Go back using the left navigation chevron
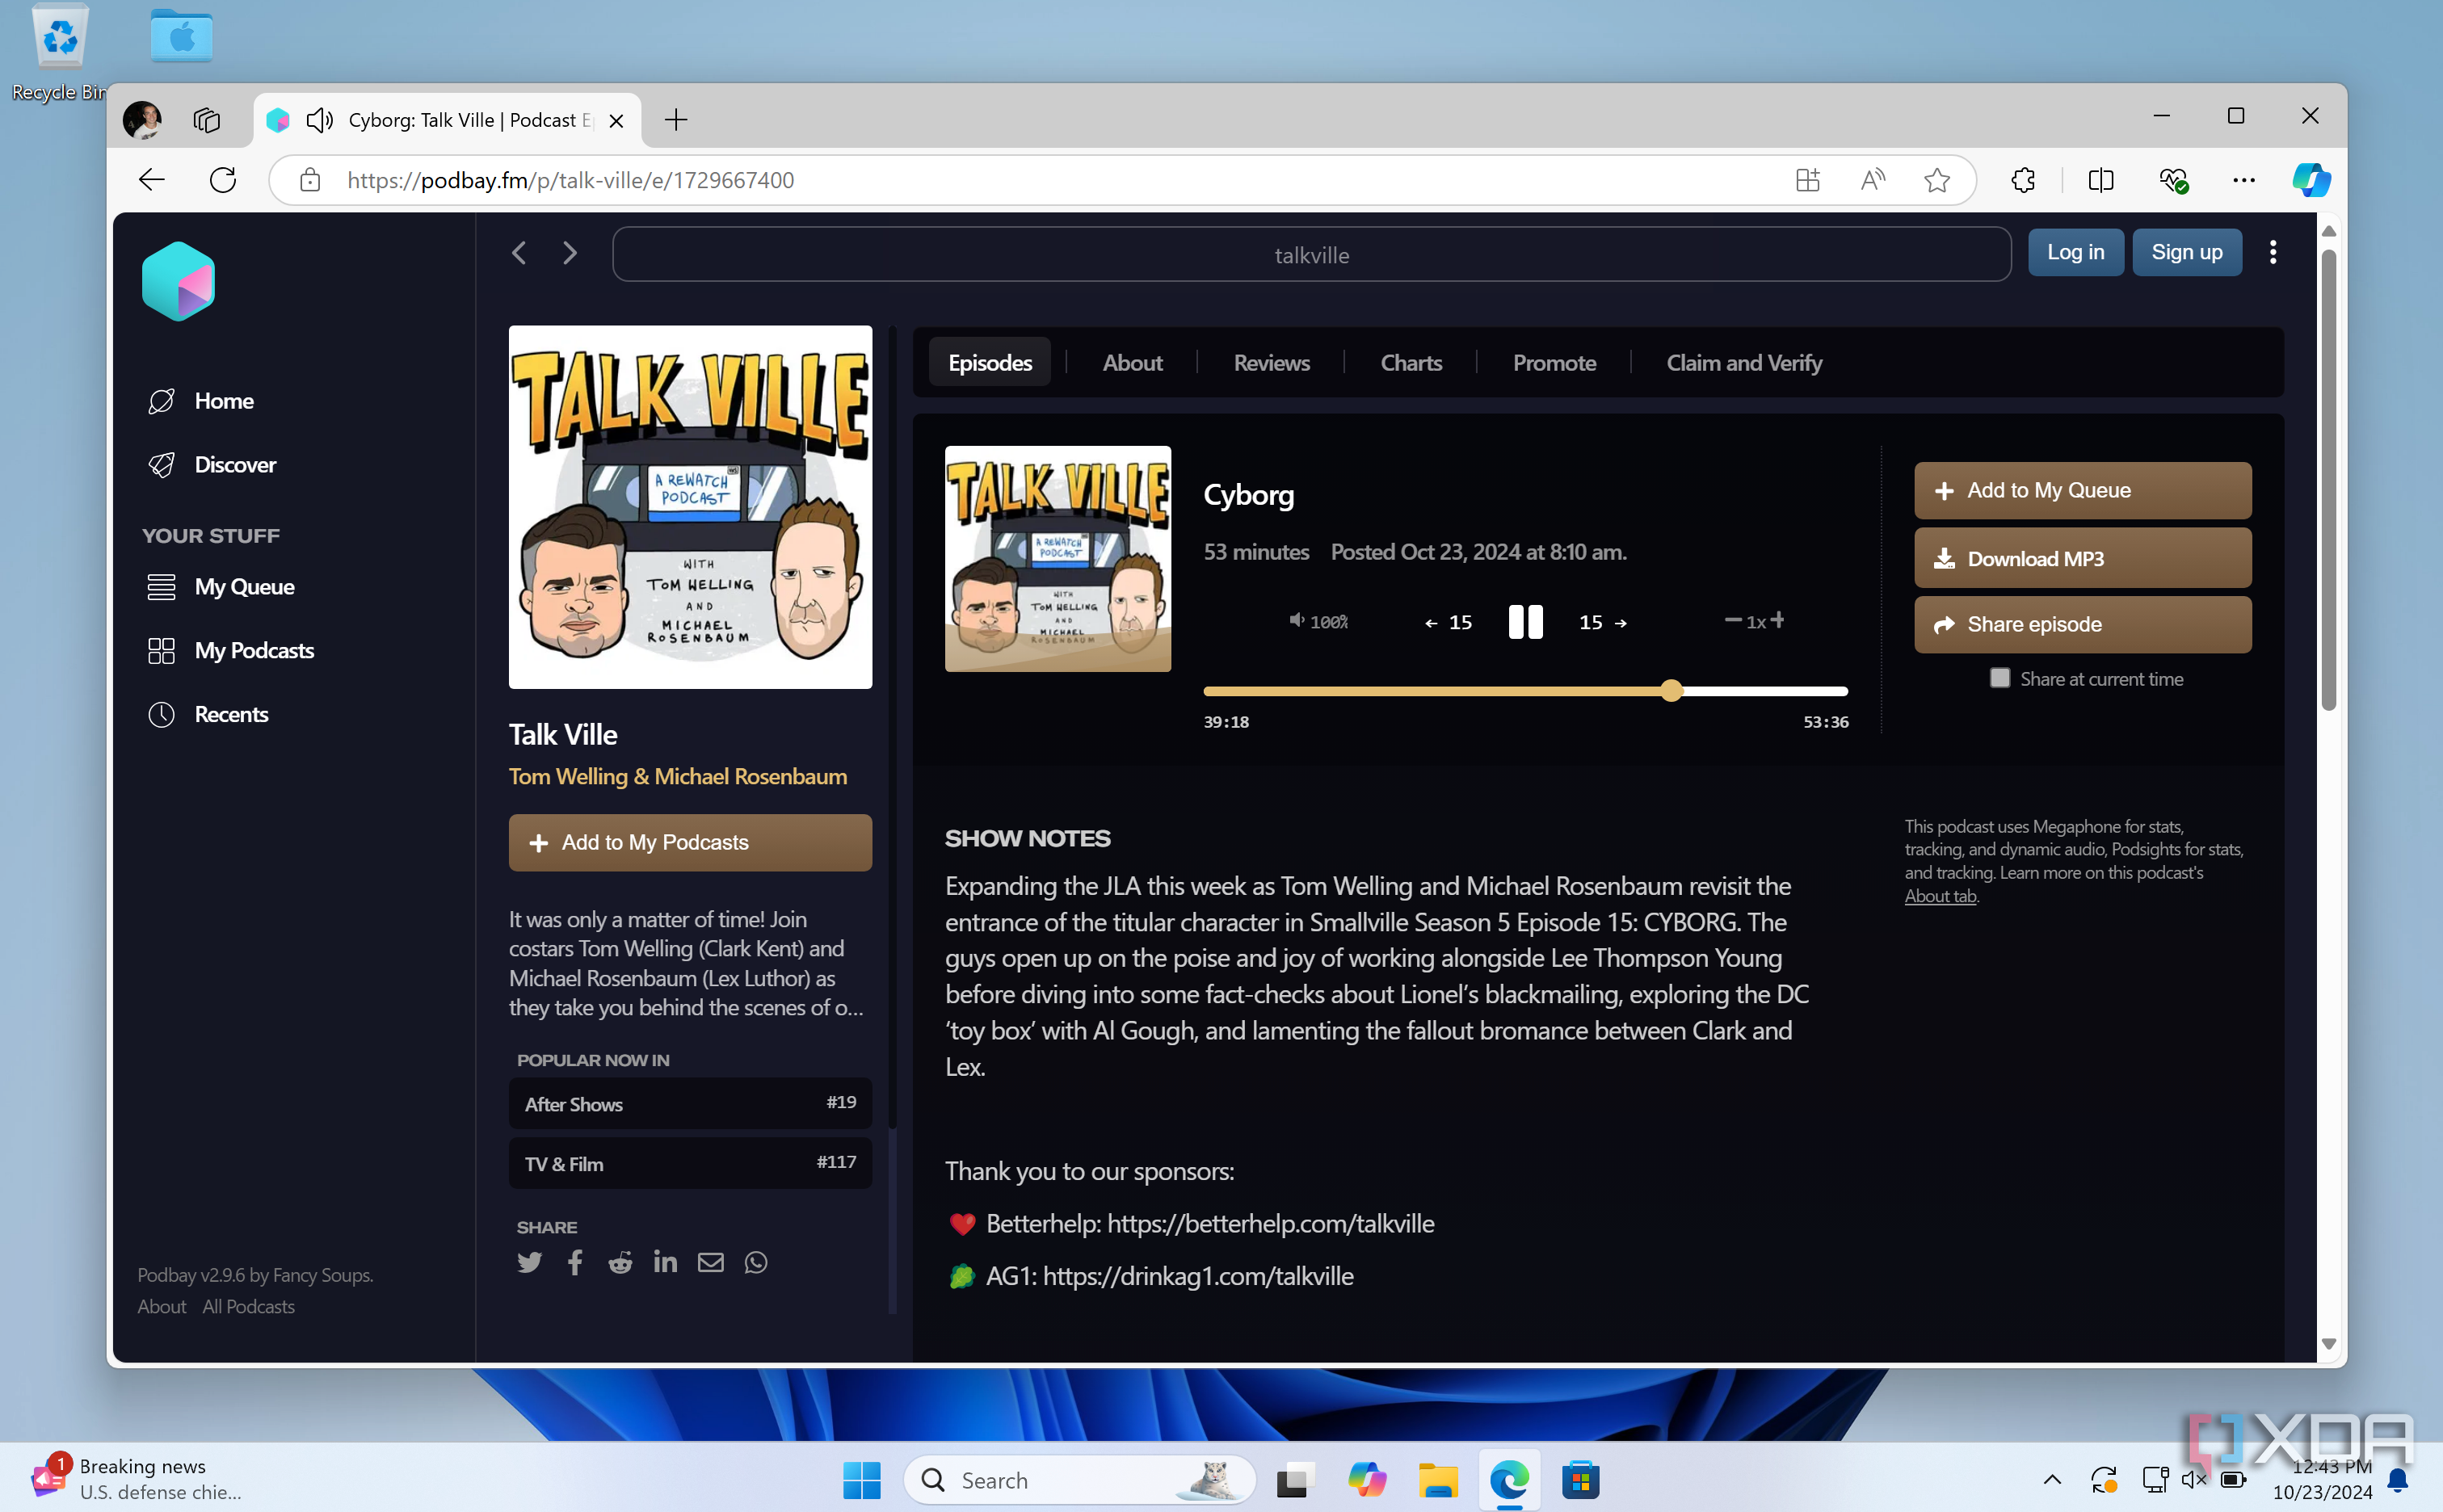The image size is (2443, 1512). point(519,253)
